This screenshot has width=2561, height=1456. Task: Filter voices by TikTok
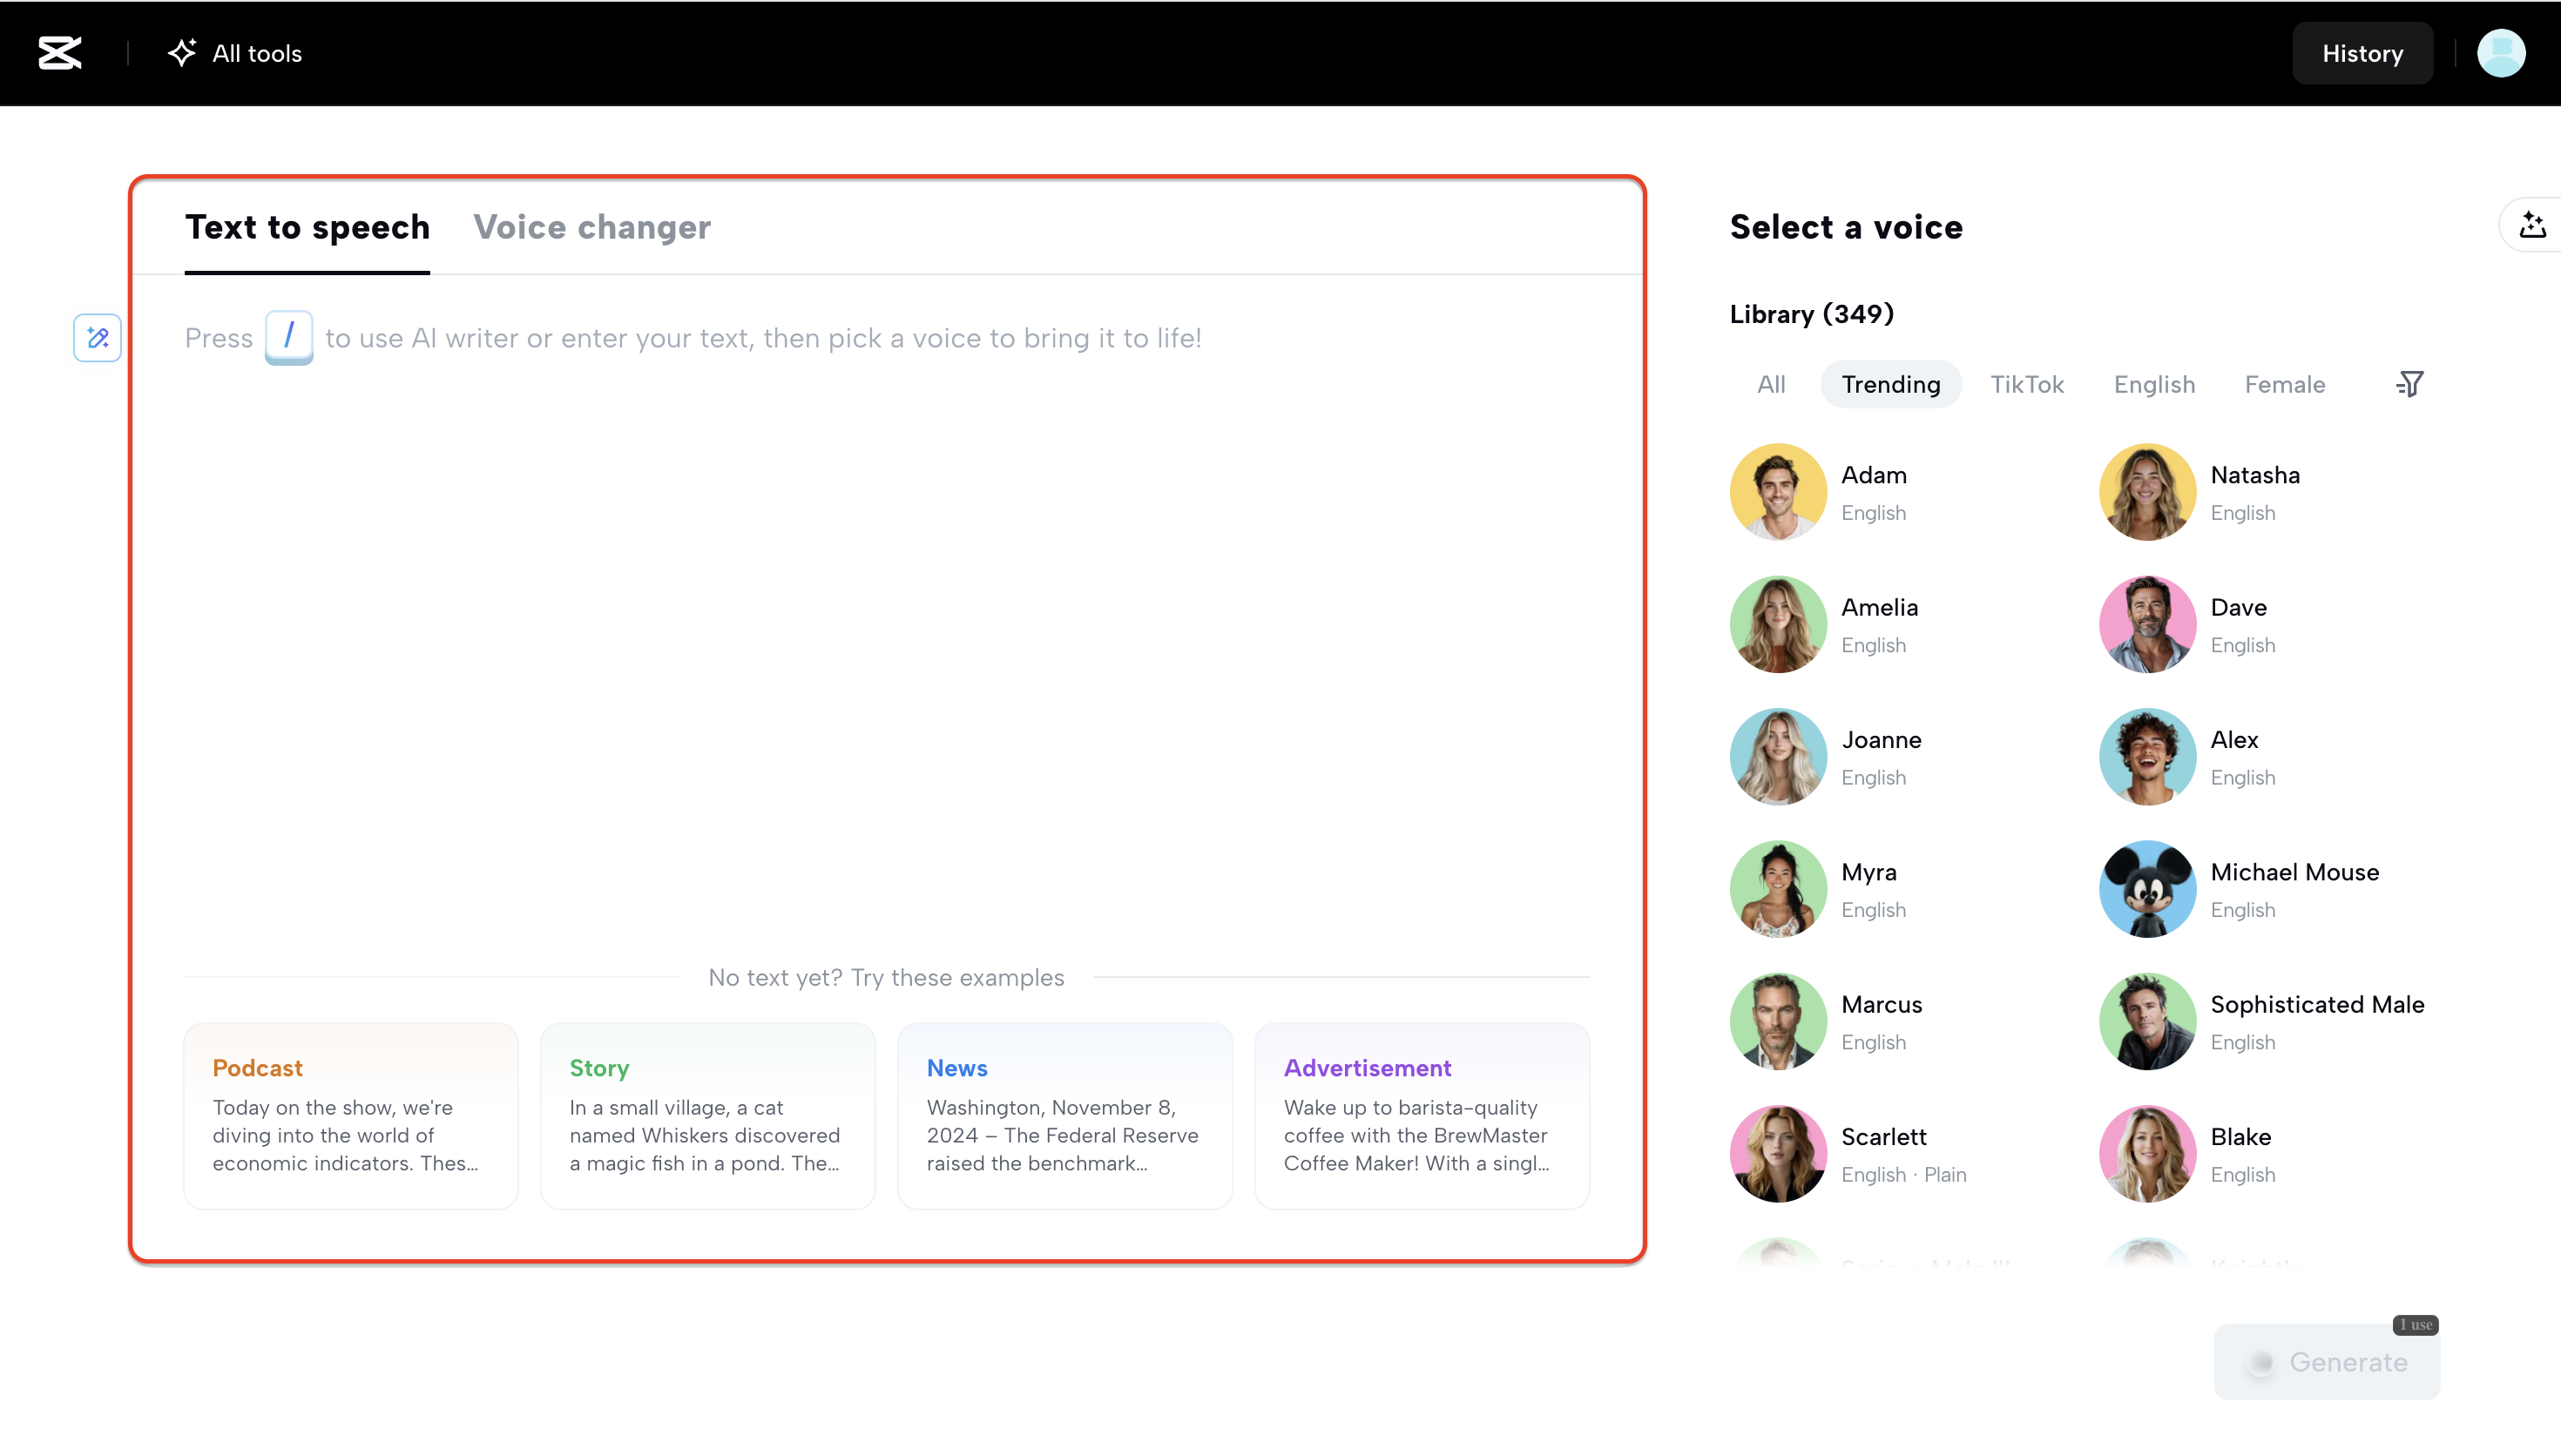pos(2026,385)
